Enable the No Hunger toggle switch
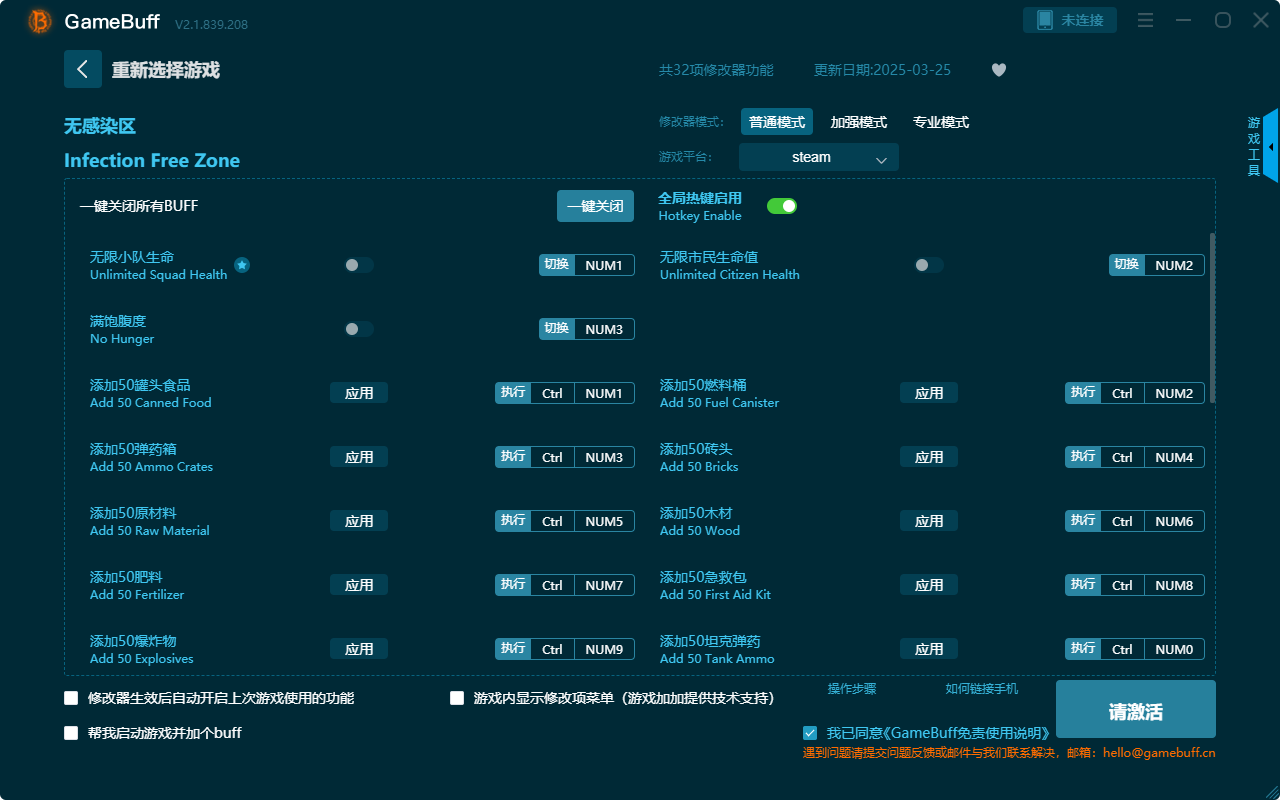This screenshot has width=1280, height=800. 358,328
